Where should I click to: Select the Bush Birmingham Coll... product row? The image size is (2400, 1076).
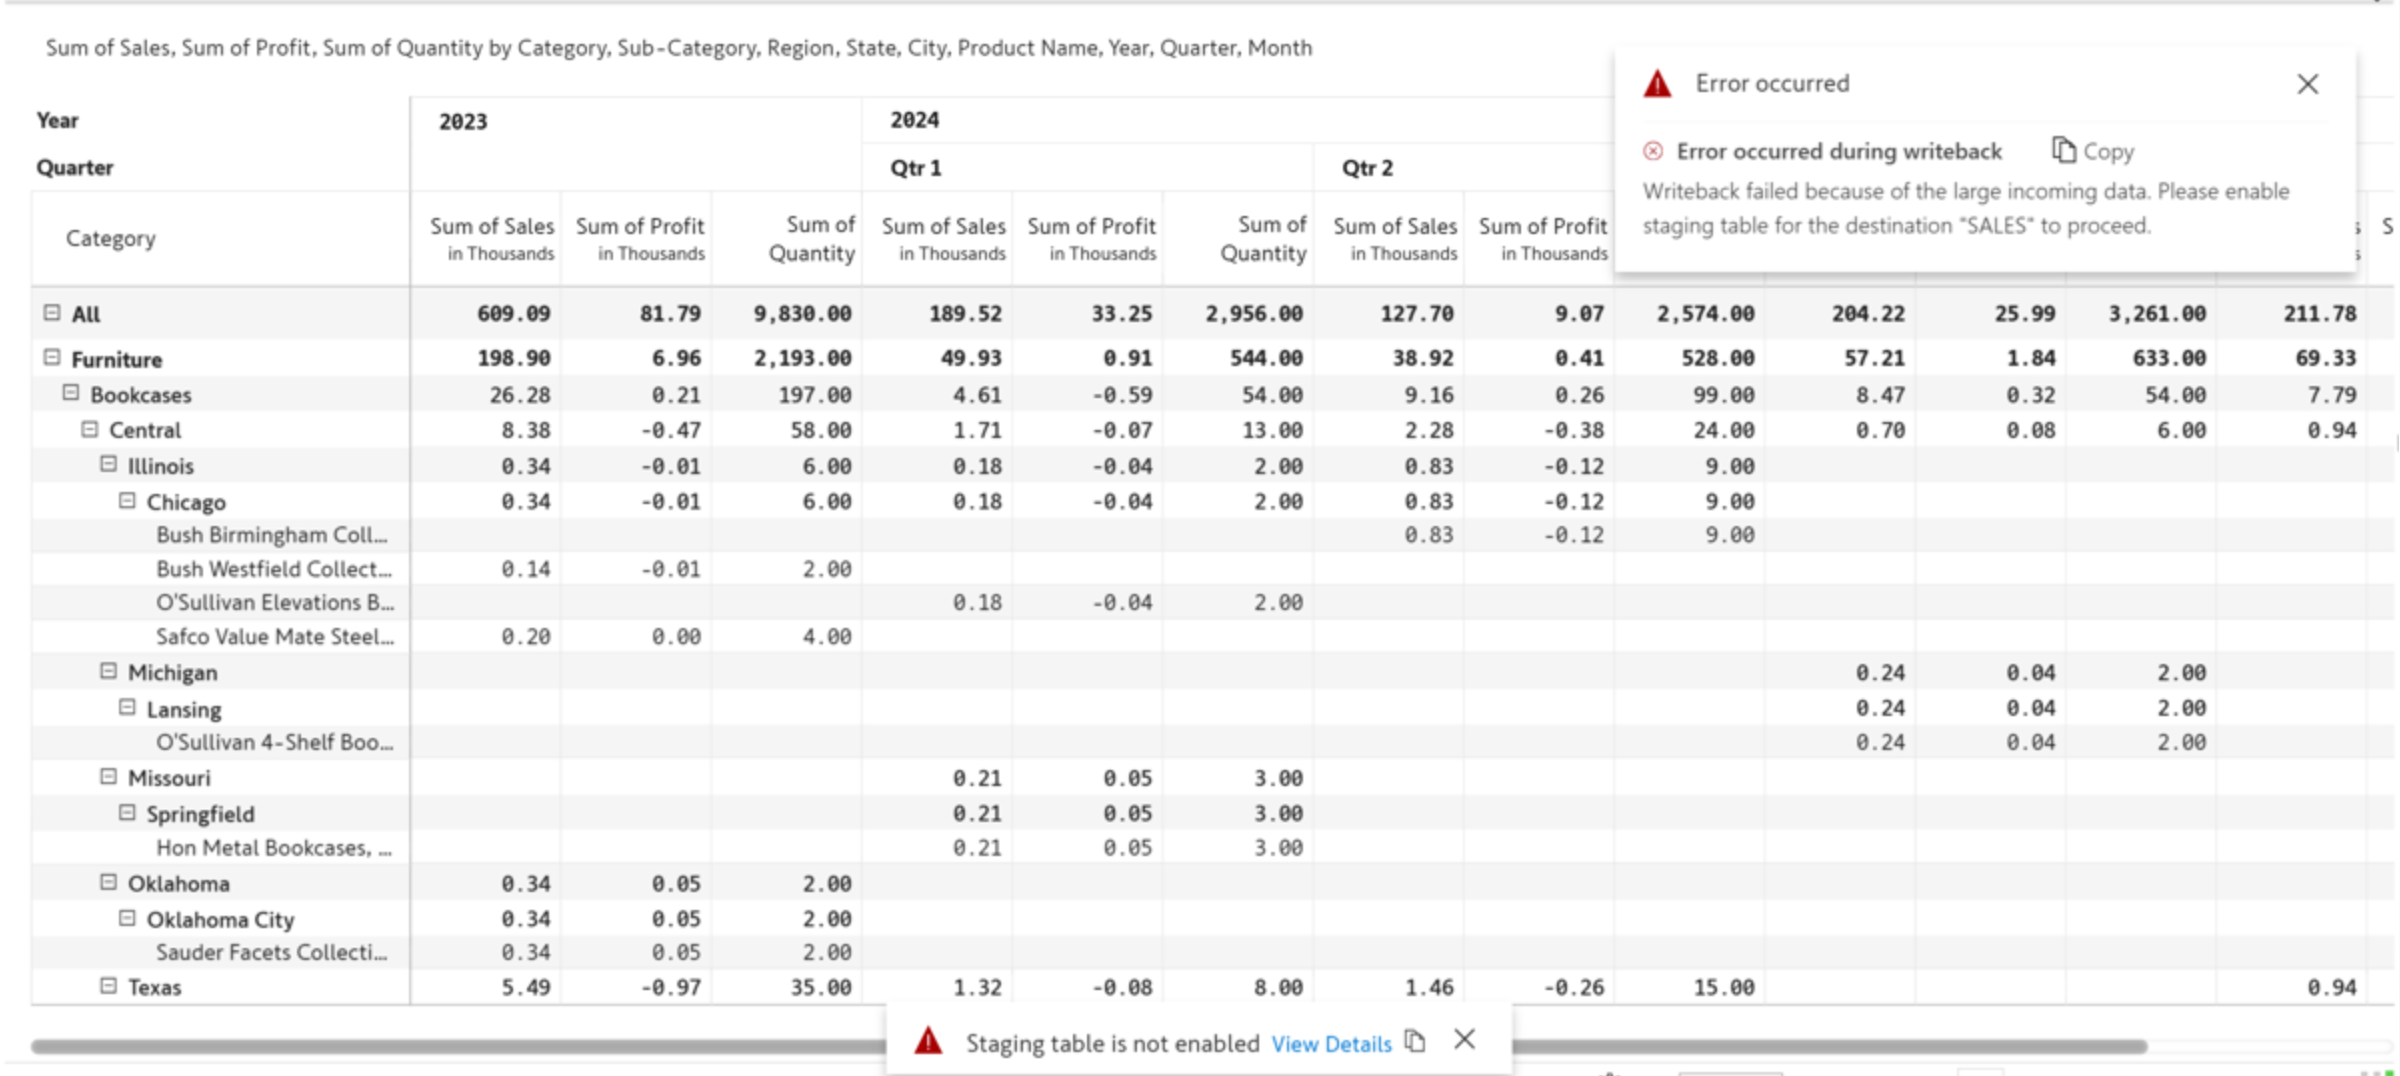pos(271,535)
